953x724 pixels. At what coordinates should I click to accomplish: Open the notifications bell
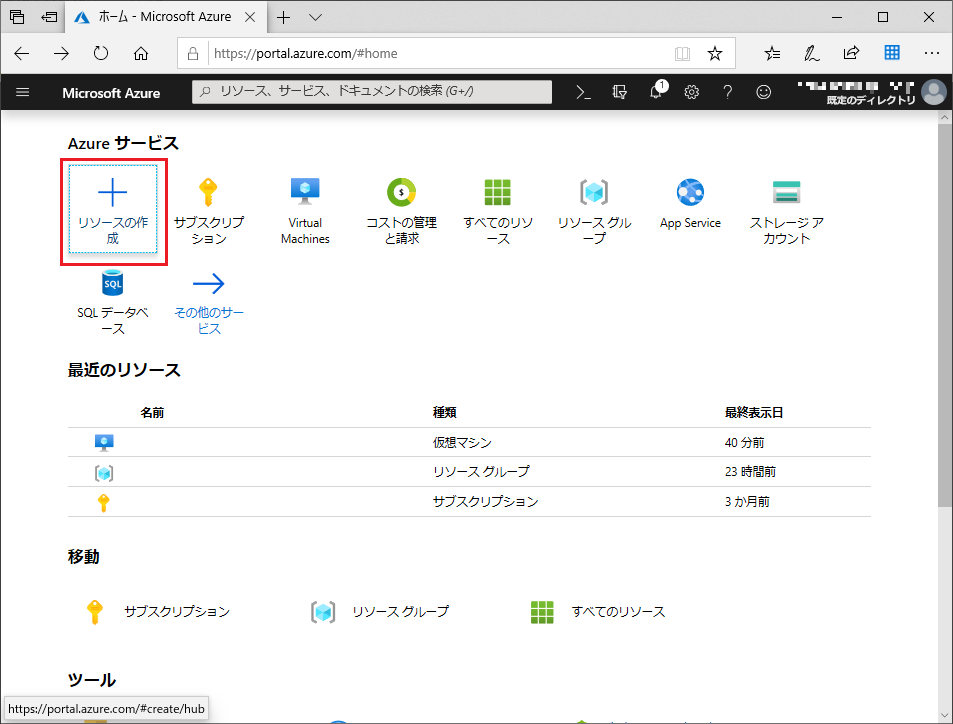656,92
